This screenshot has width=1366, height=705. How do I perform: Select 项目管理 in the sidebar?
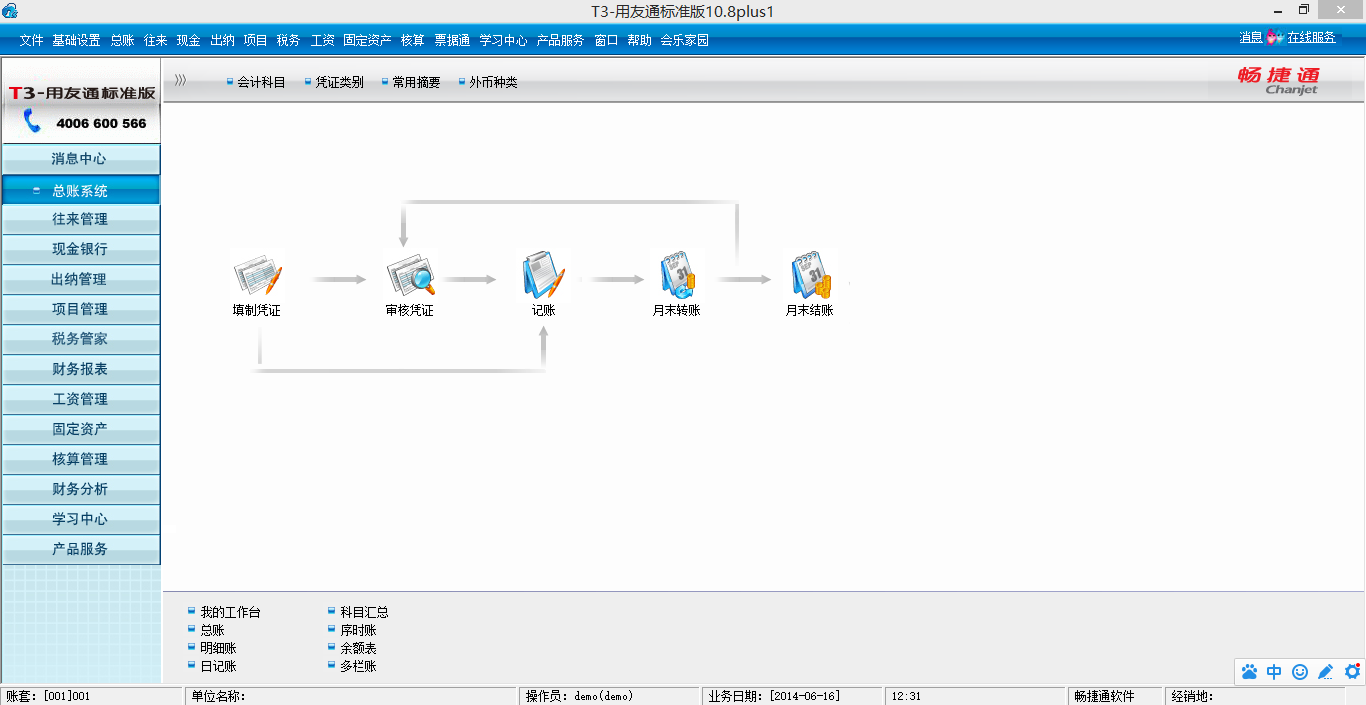pyautogui.click(x=80, y=309)
